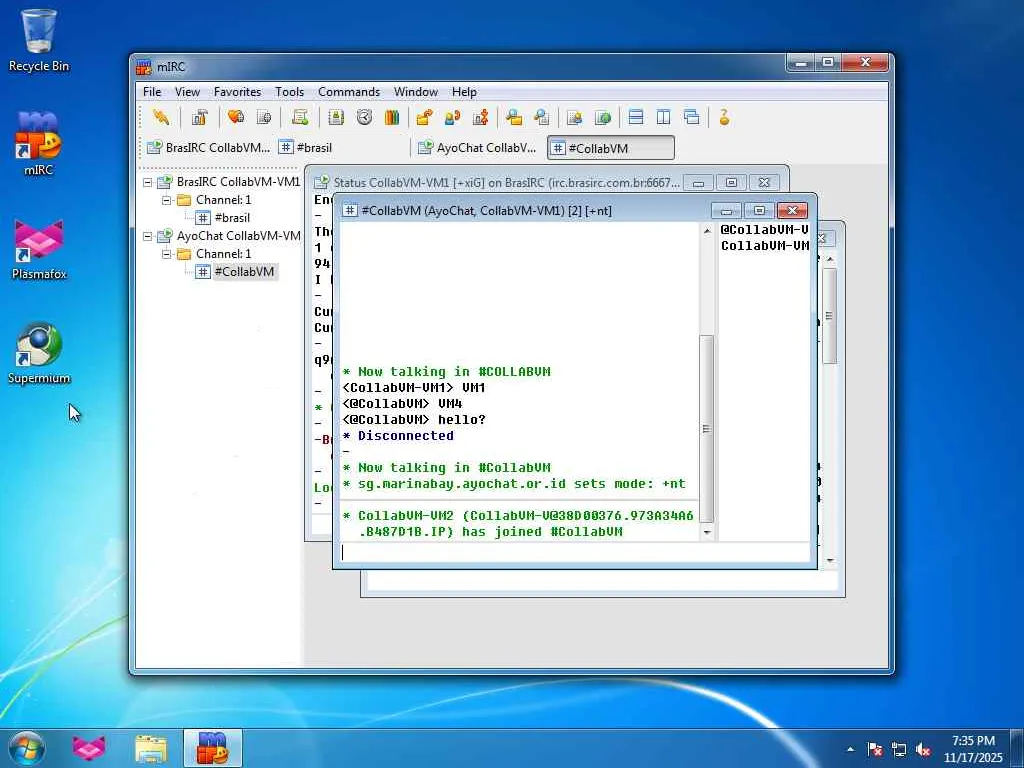The height and width of the screenshot is (768, 1024).
Task: Click the #CollabVM switchbar button
Action: (611, 148)
